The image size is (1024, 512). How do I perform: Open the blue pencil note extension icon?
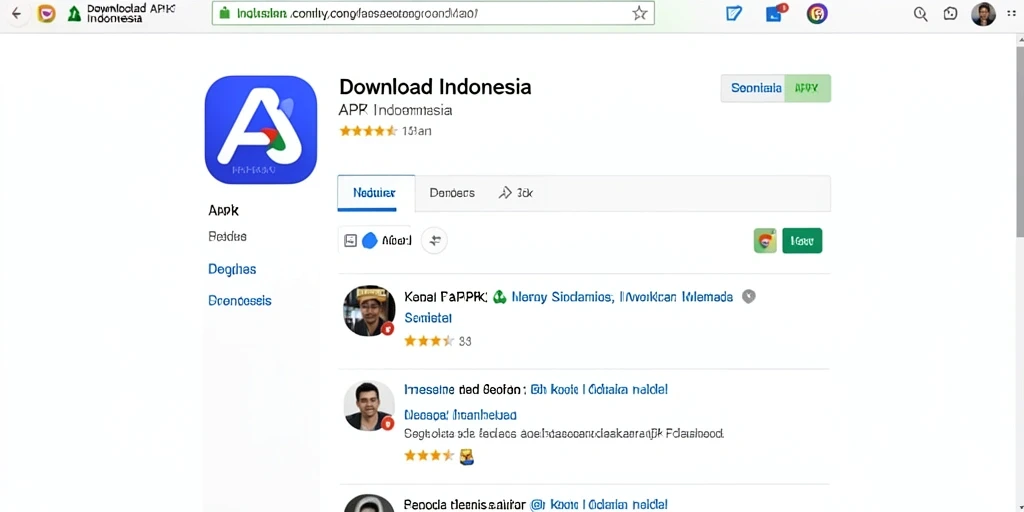tap(734, 14)
